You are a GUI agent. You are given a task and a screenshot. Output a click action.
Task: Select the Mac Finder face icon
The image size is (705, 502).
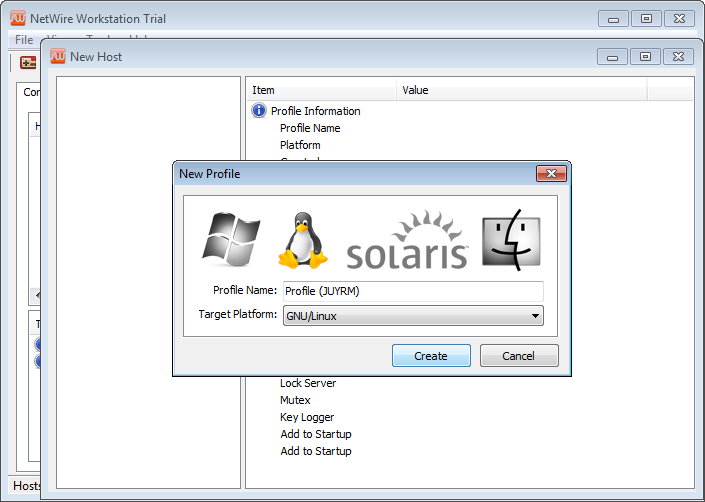[511, 240]
